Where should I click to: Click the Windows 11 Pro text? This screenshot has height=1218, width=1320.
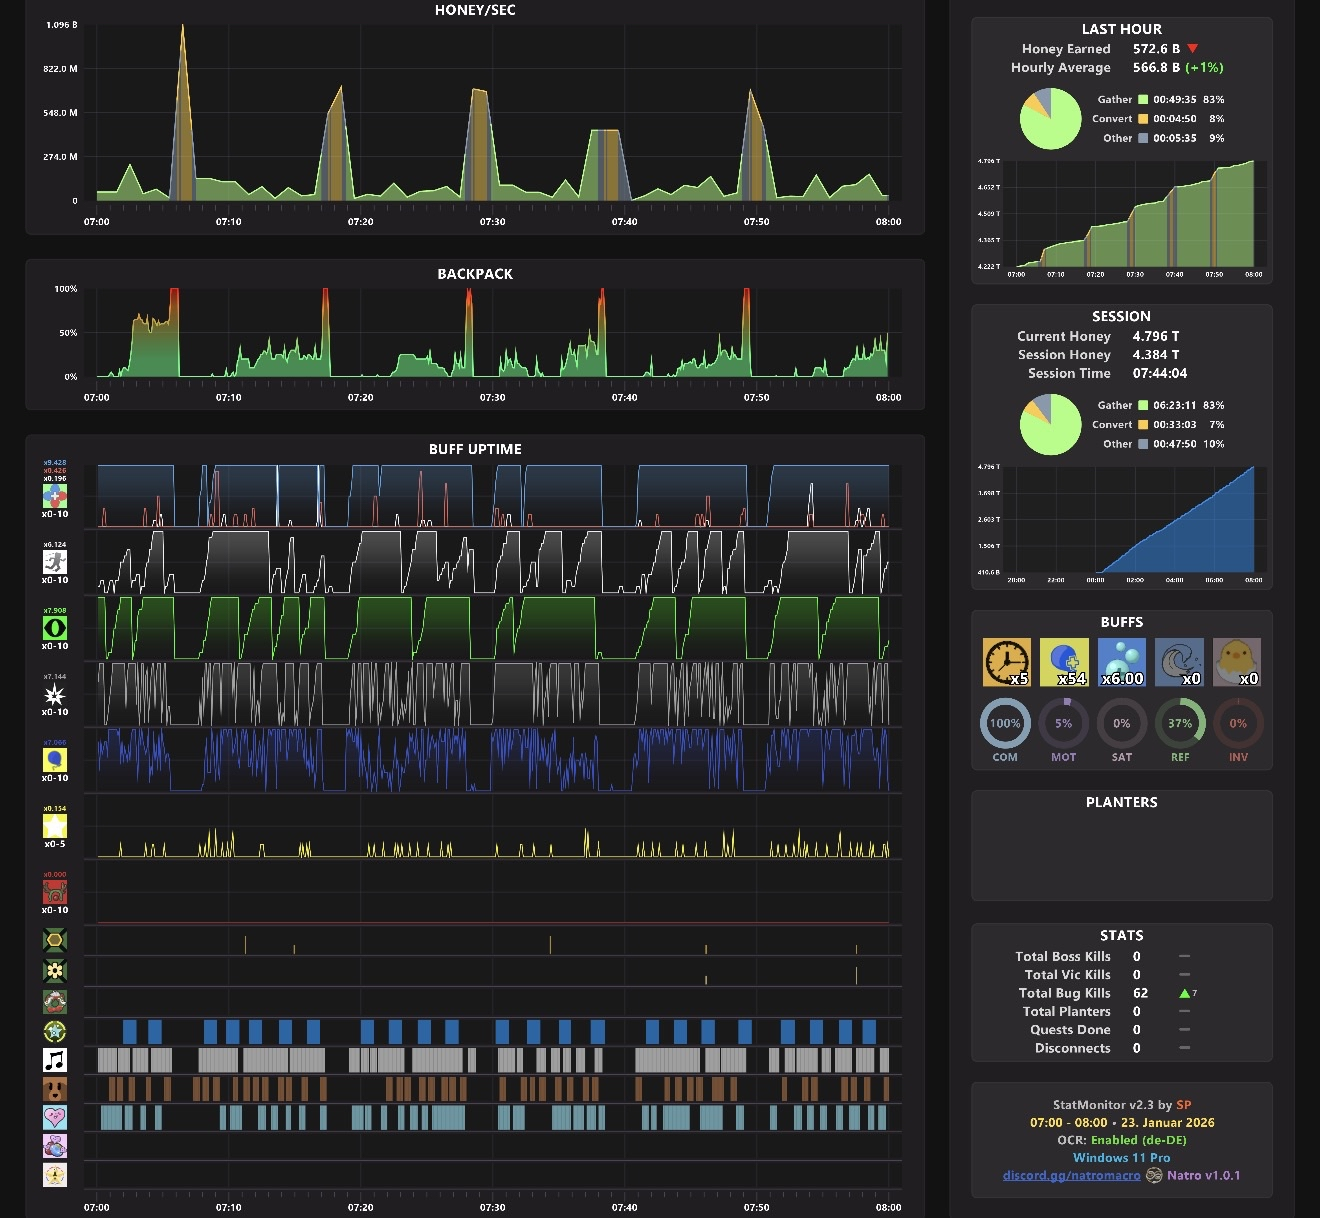point(1122,1158)
